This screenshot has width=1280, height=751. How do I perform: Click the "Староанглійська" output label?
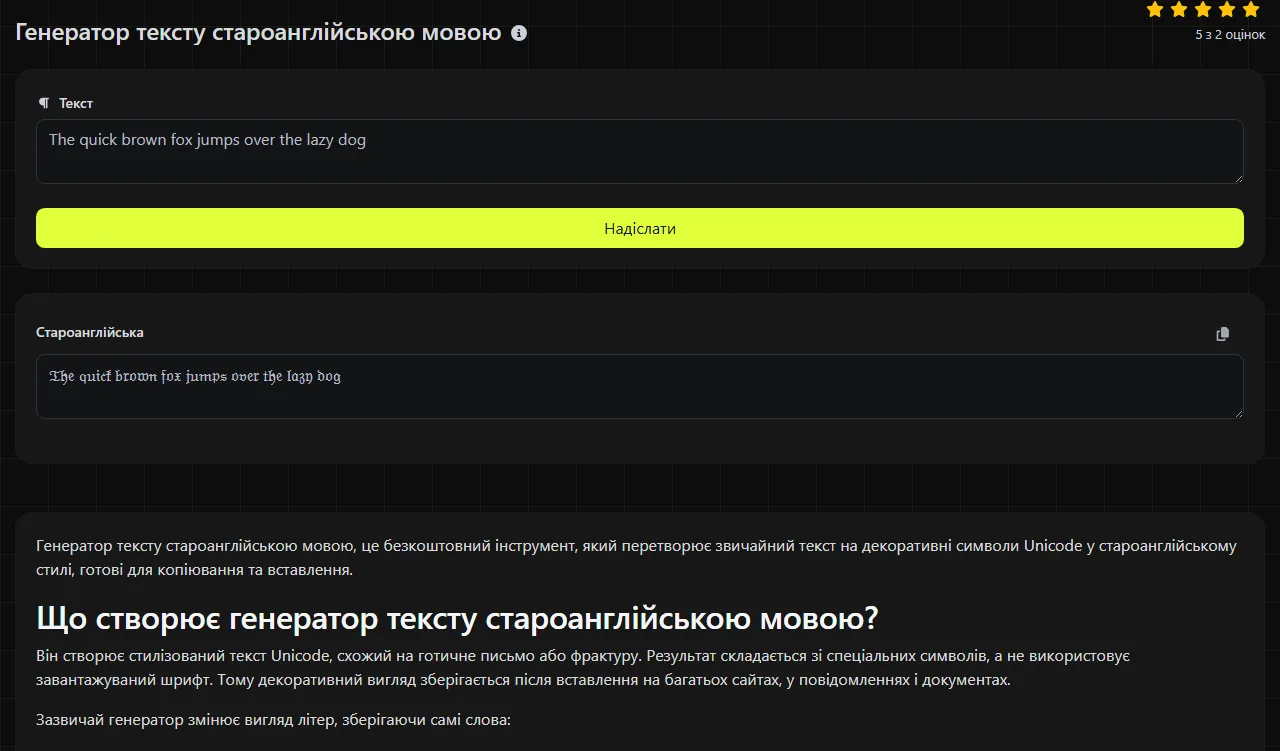(90, 332)
